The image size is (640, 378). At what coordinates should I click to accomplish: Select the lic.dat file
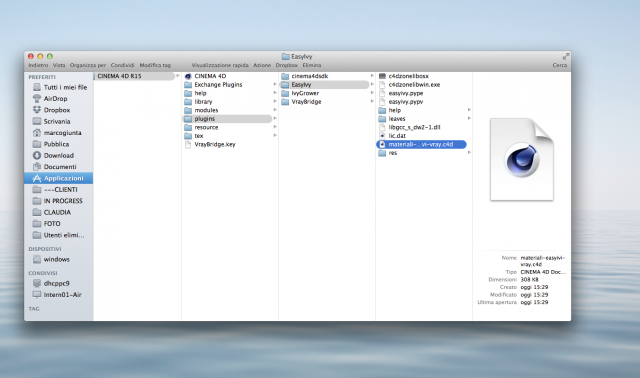click(392, 136)
